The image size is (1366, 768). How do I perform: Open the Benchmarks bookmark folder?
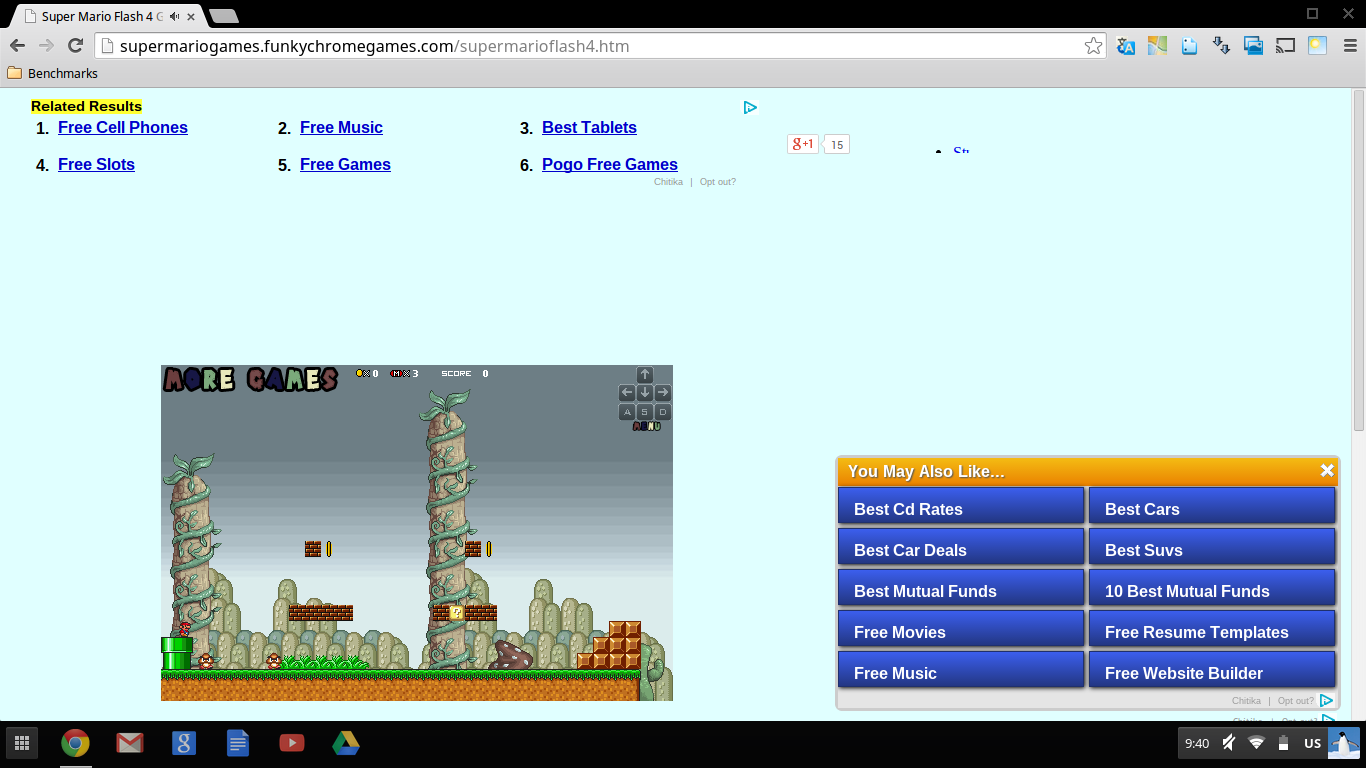(x=52, y=73)
